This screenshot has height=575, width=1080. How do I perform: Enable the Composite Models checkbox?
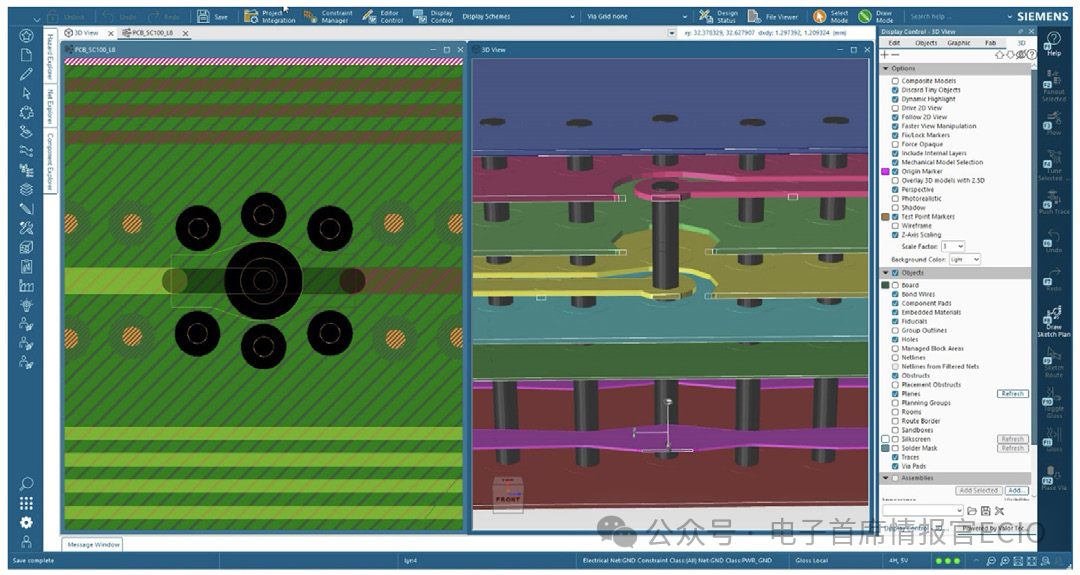[895, 81]
